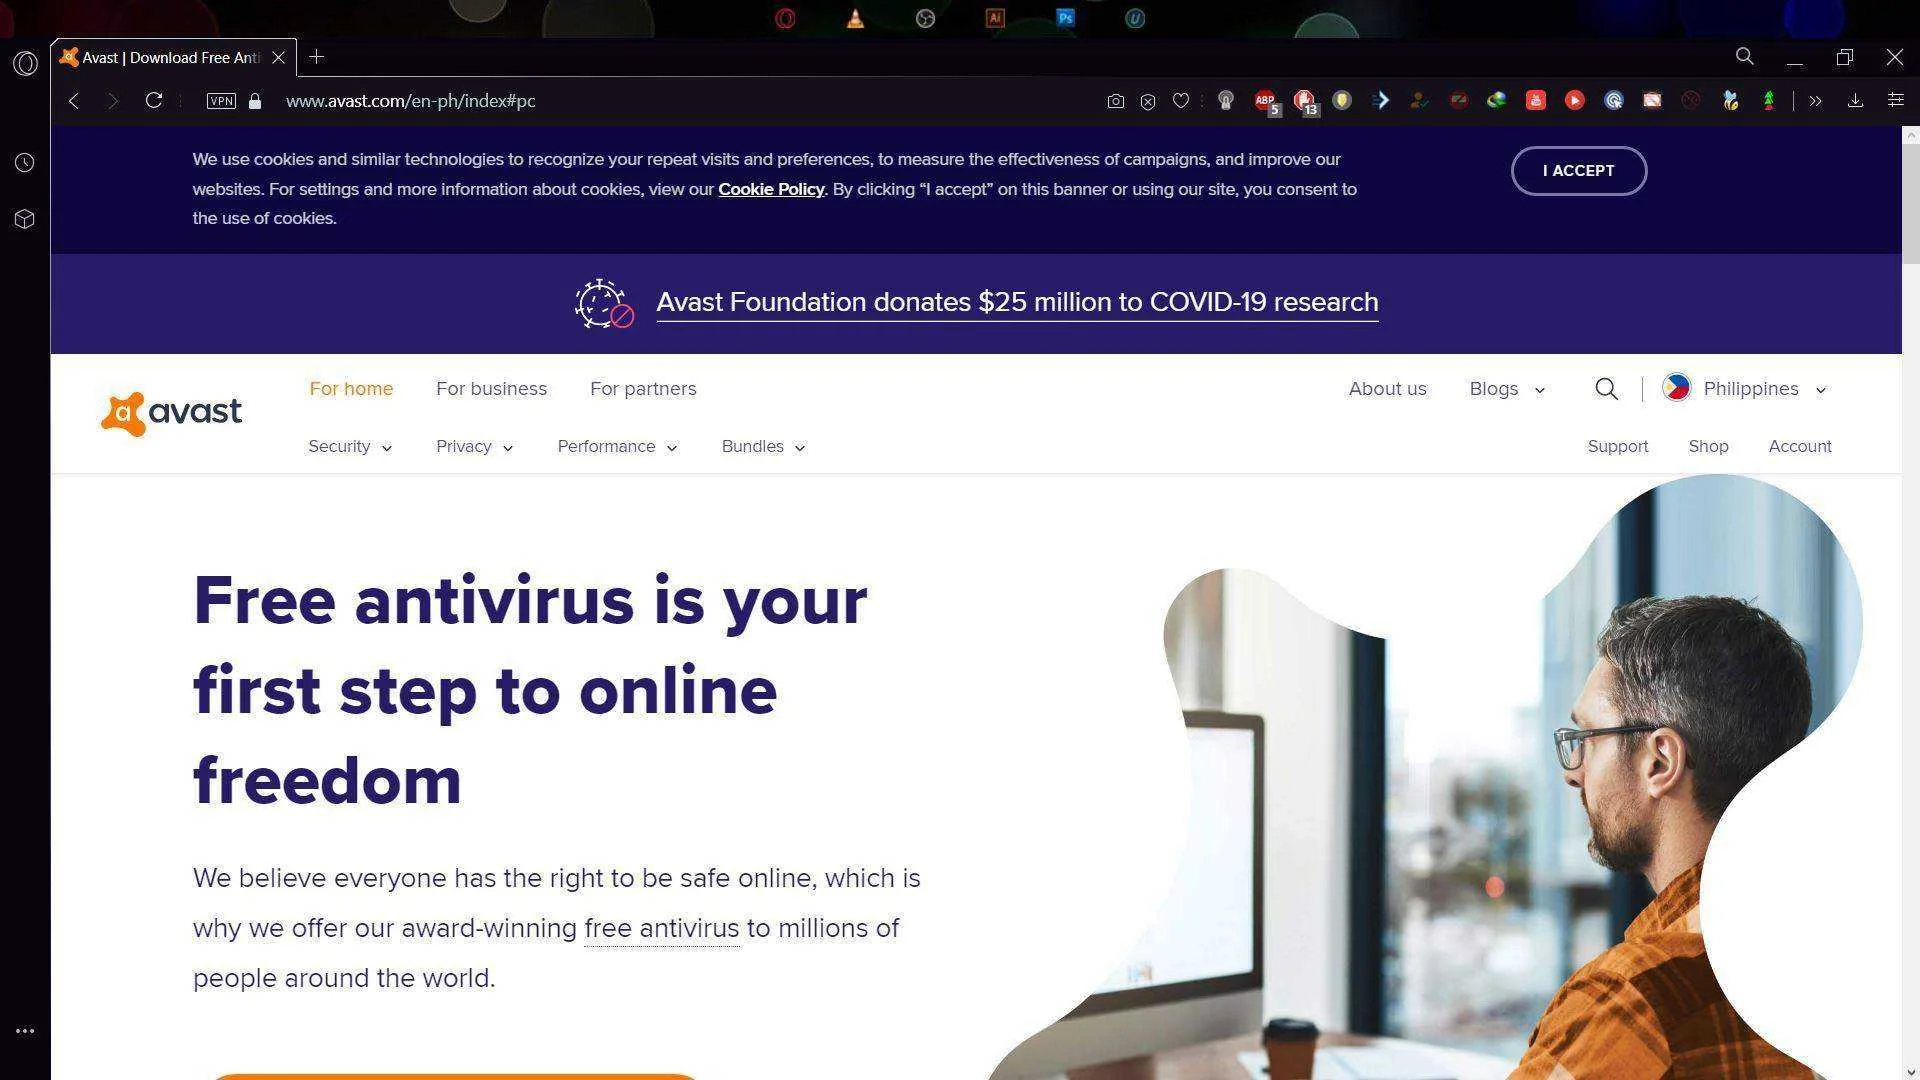This screenshot has height=1080, width=1920.
Task: Follow the free antivirus text link
Action: 661,929
